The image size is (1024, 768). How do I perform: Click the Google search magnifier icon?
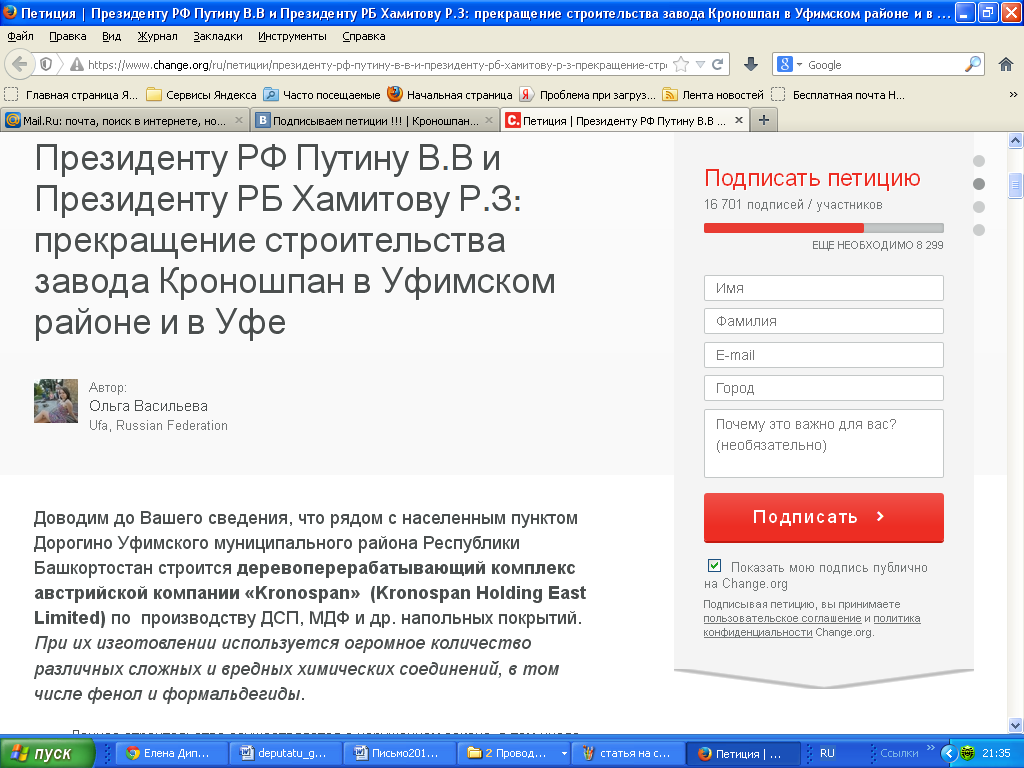pyautogui.click(x=972, y=64)
